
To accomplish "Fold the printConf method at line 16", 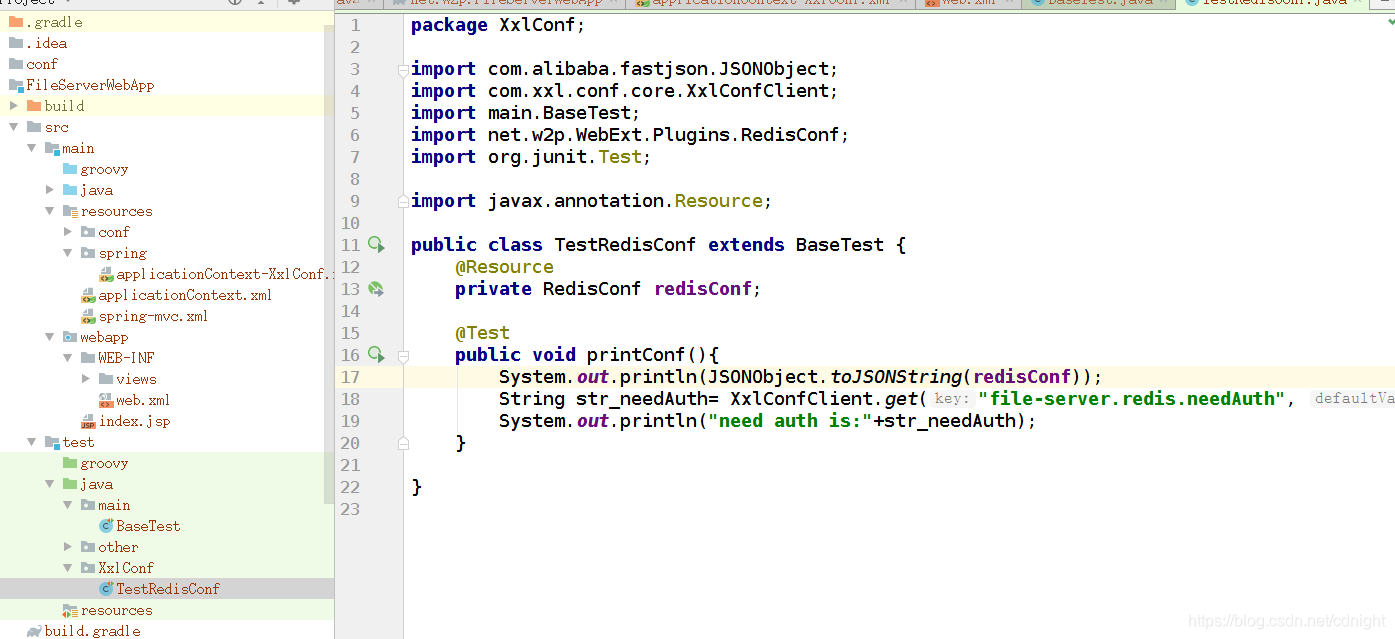I will 403,355.
